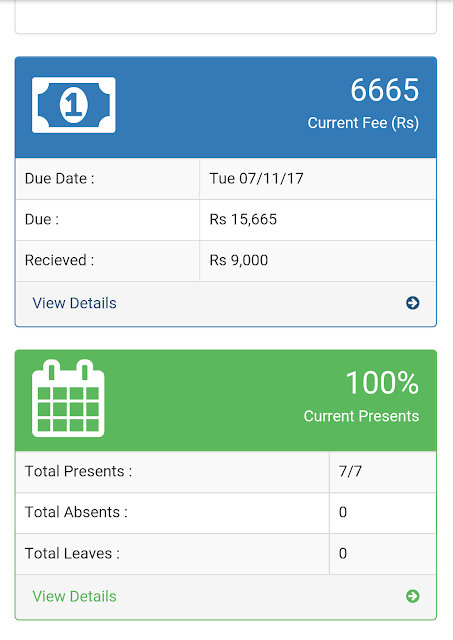Click the Total Leaves row label
Viewport: 453px width, 640px height.
pos(72,553)
